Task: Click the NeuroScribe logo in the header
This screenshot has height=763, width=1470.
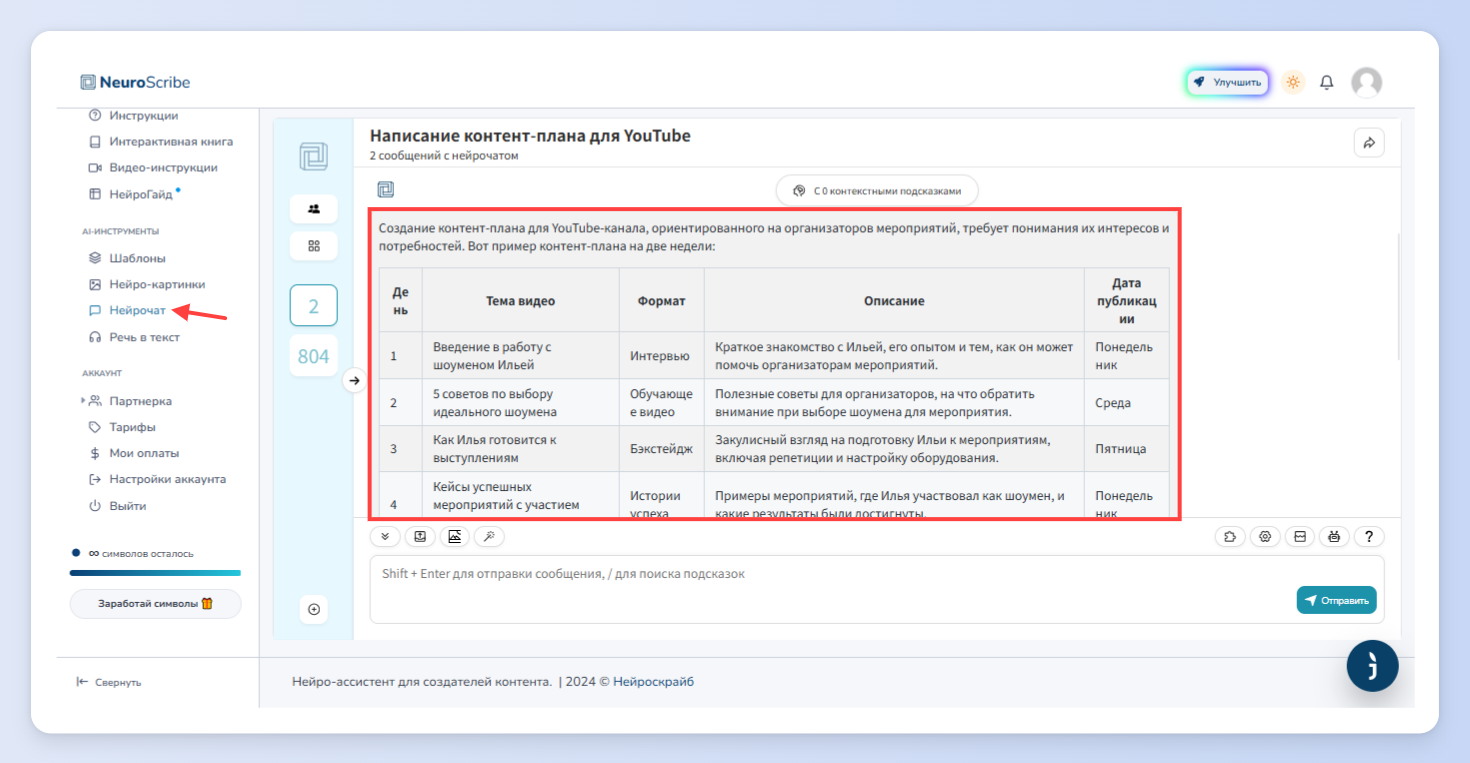Action: point(135,82)
